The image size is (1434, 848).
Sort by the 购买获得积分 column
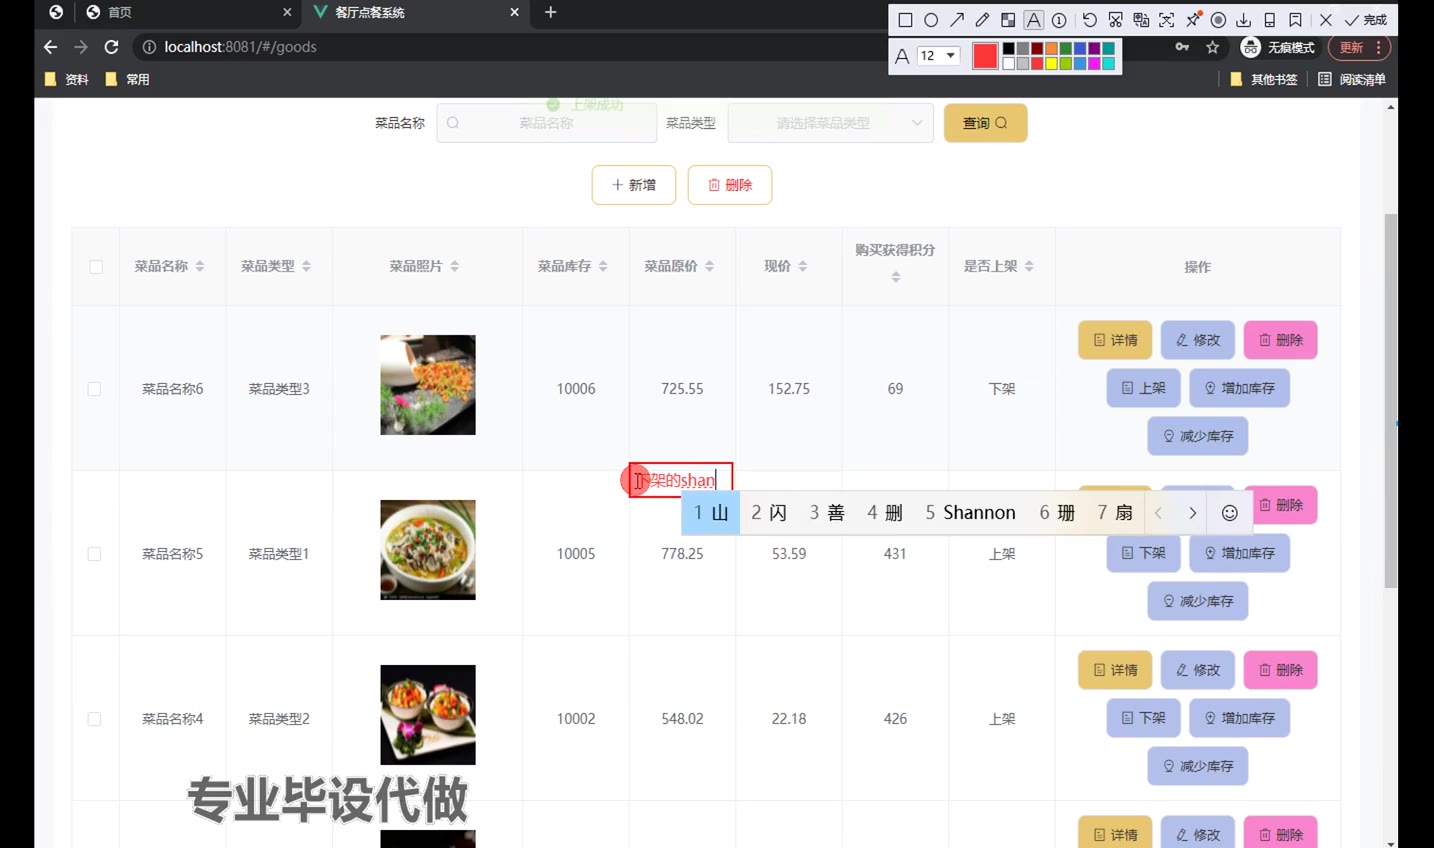pyautogui.click(x=895, y=277)
